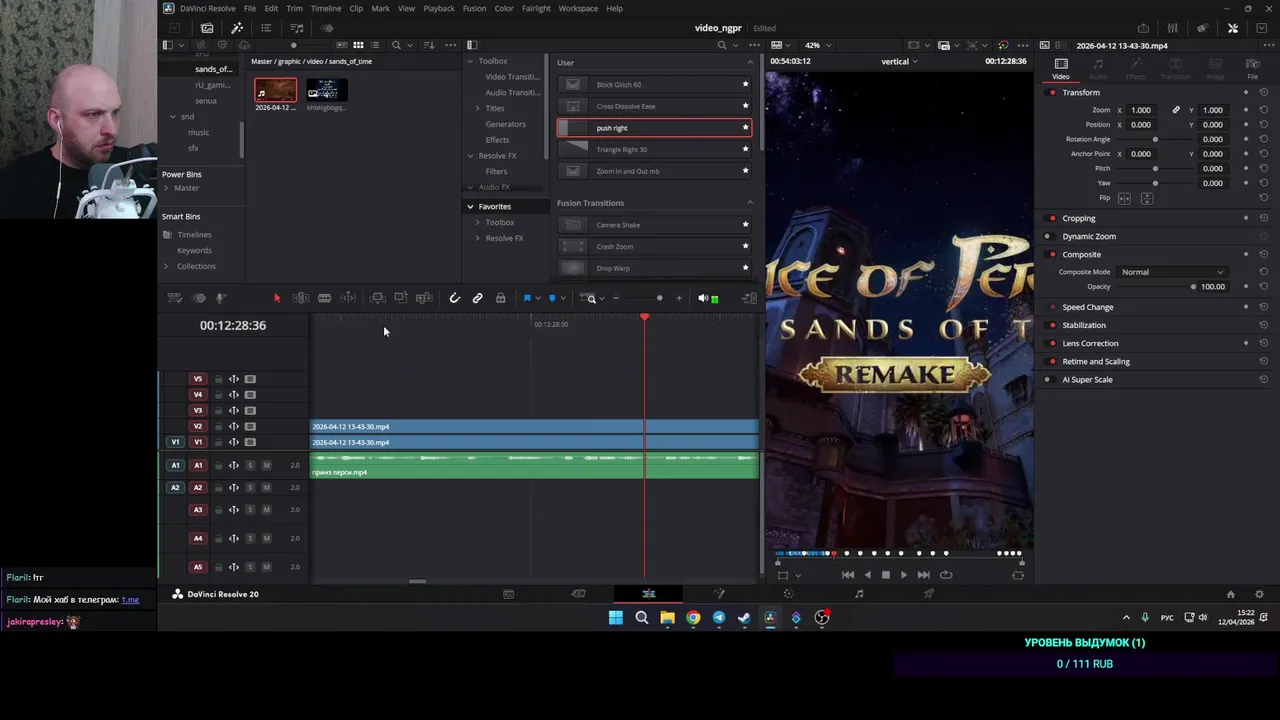Viewport: 1280px width, 720px height.
Task: Toggle timeline Snapping magnet icon
Action: [x=454, y=298]
